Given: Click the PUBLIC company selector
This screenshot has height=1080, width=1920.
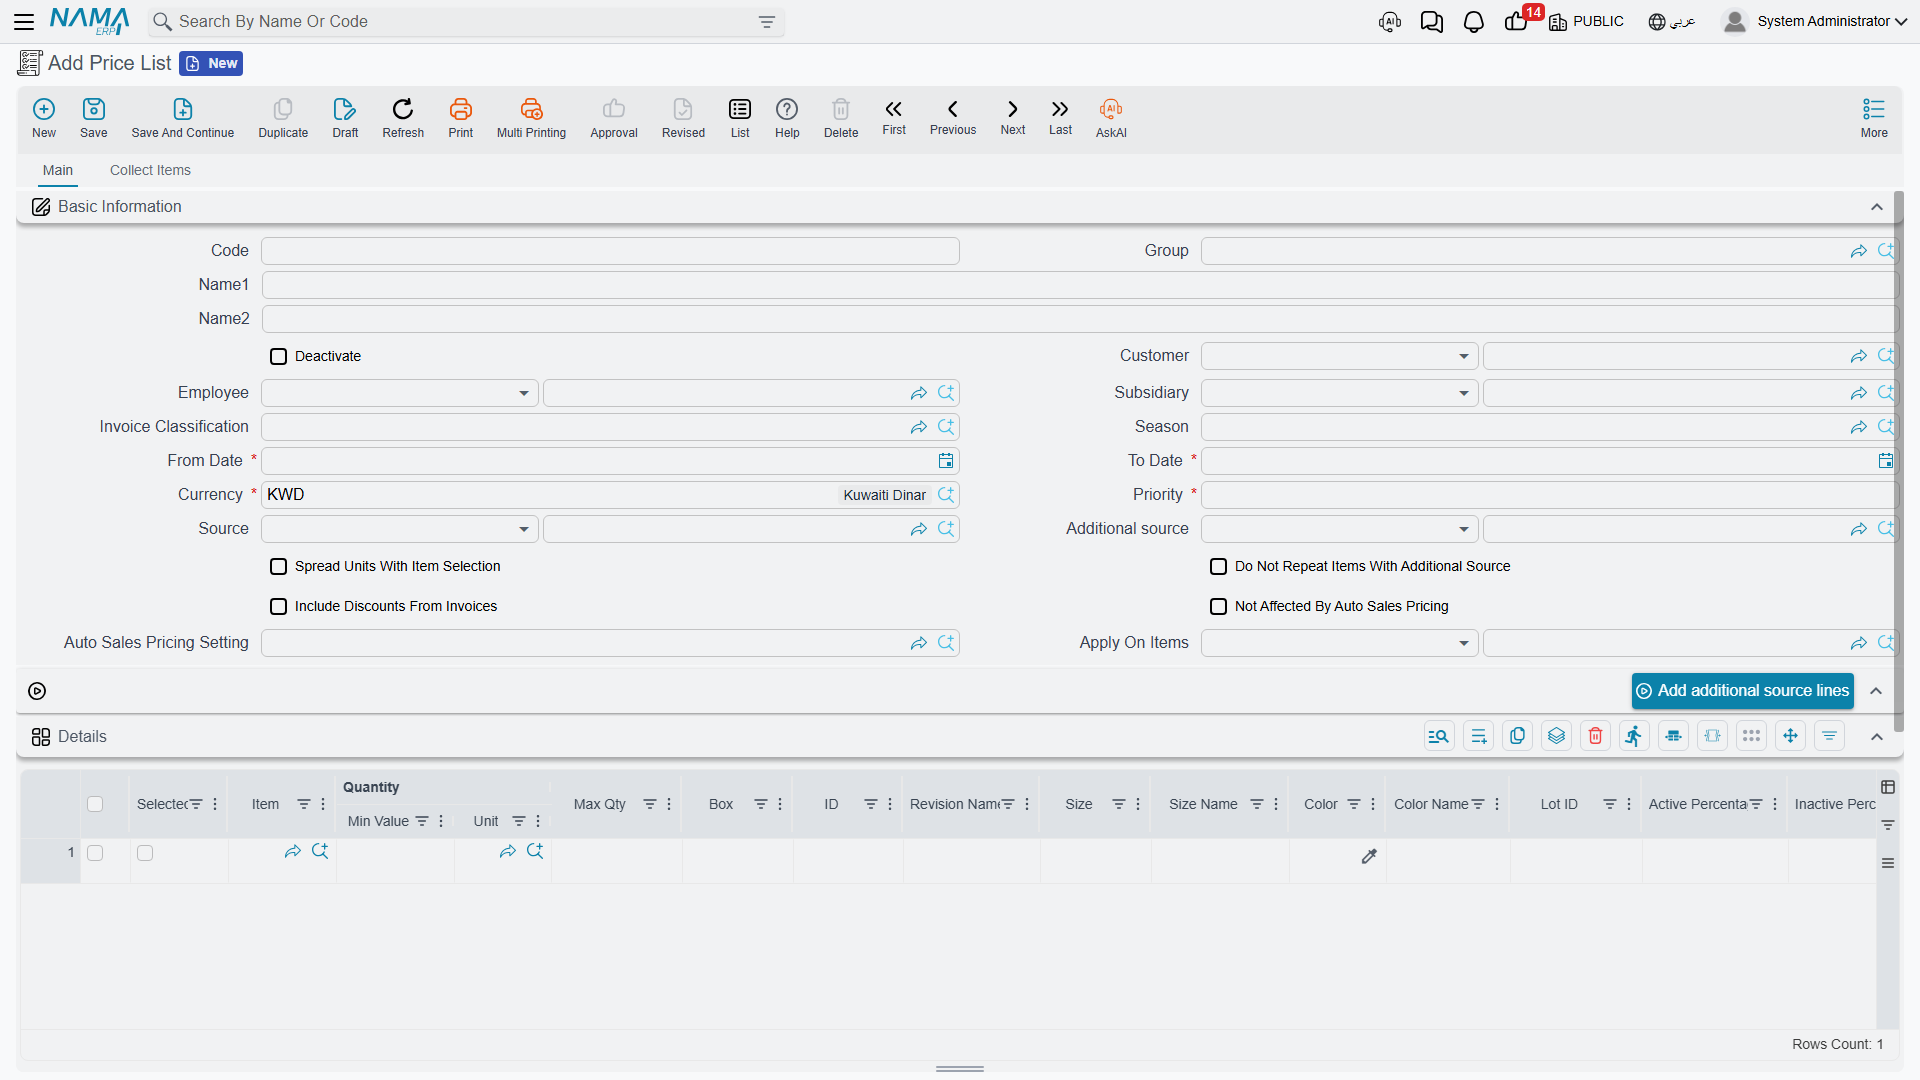Looking at the screenshot, I should point(1586,21).
